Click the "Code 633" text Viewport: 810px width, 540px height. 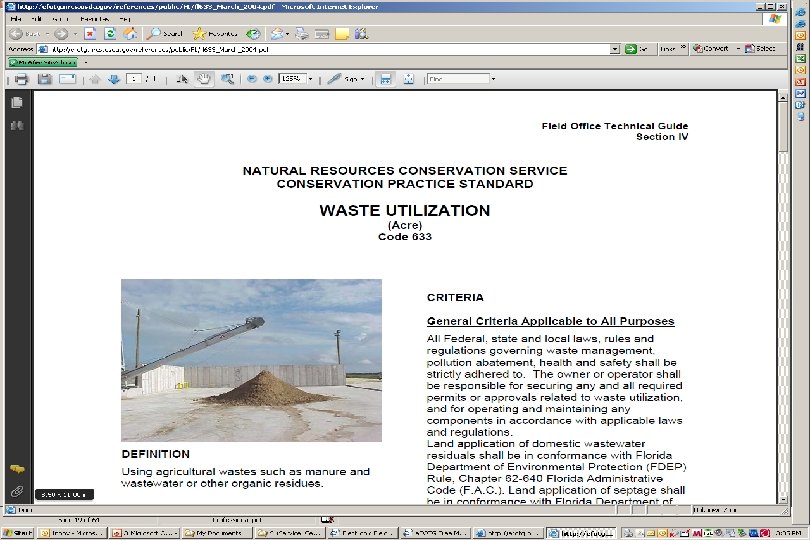[404, 237]
